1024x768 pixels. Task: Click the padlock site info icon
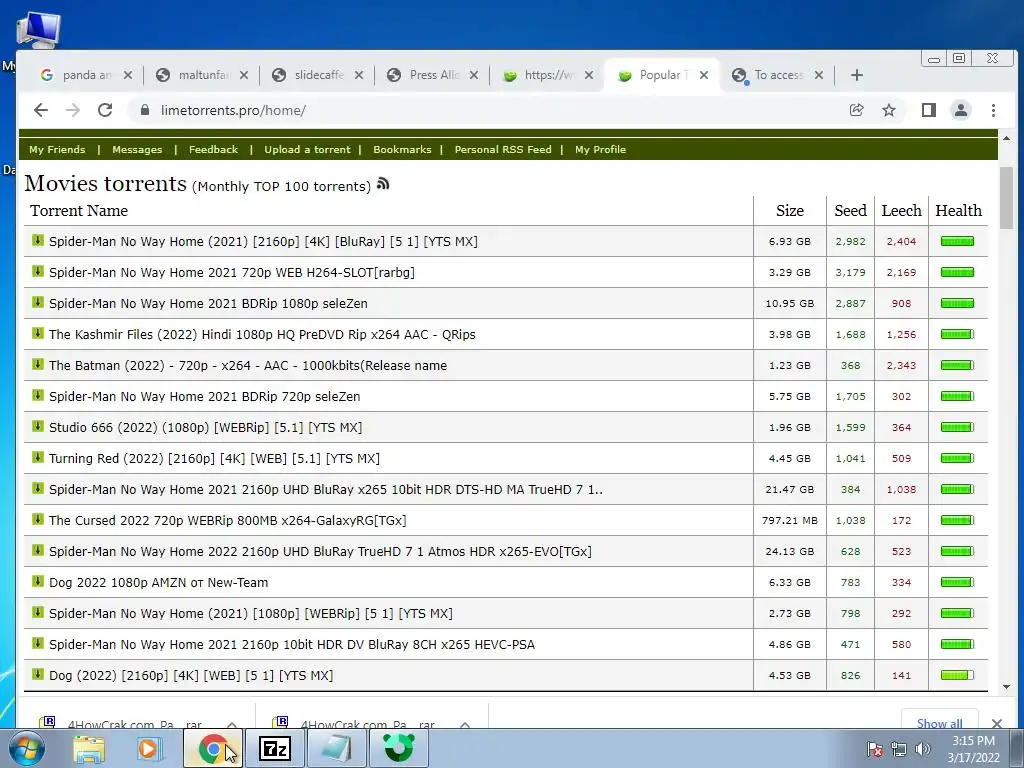coord(144,110)
